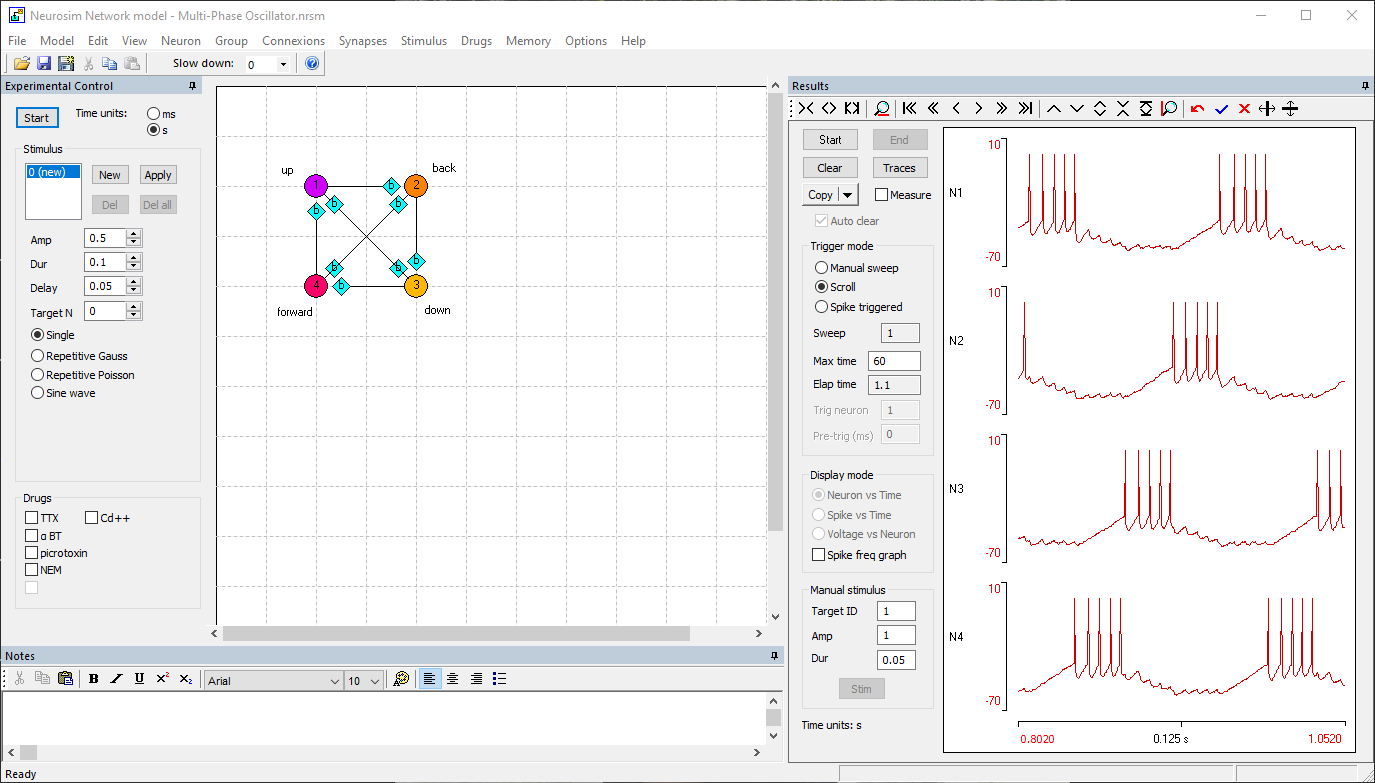
Task: Open the Slow down dropdown
Action: [283, 65]
